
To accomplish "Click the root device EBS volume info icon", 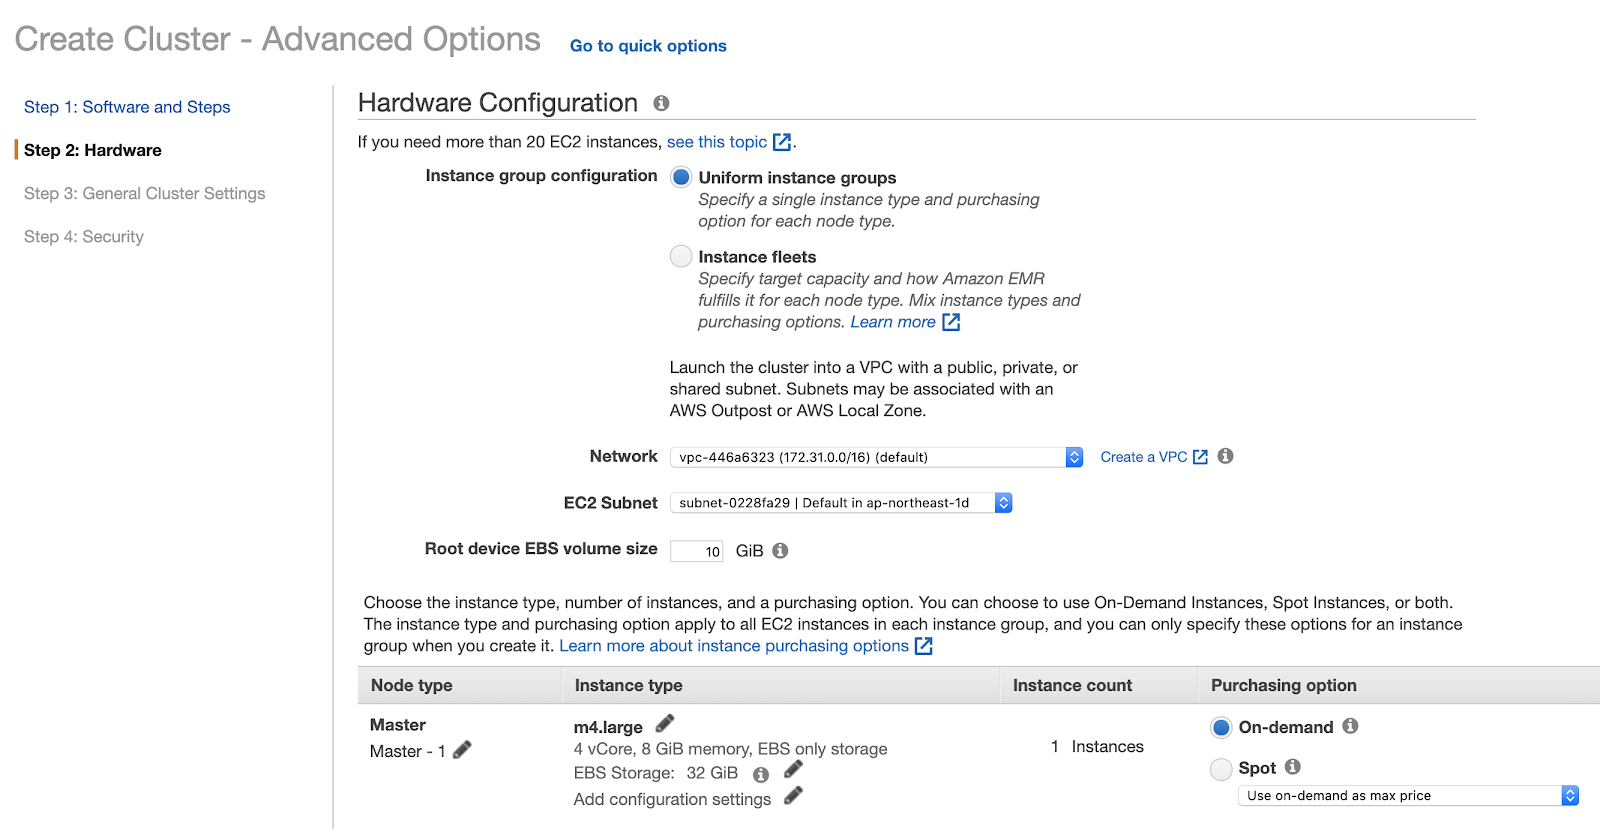I will coord(780,551).
